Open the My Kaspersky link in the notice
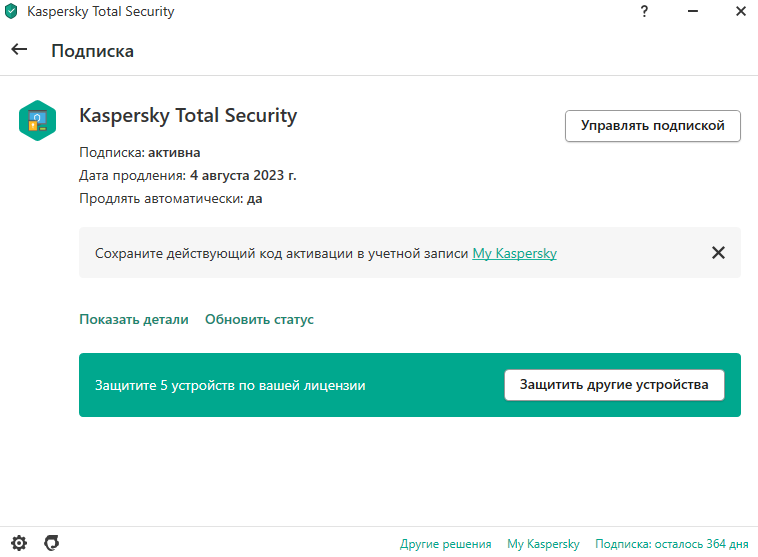This screenshot has width=758, height=557. 514,253
